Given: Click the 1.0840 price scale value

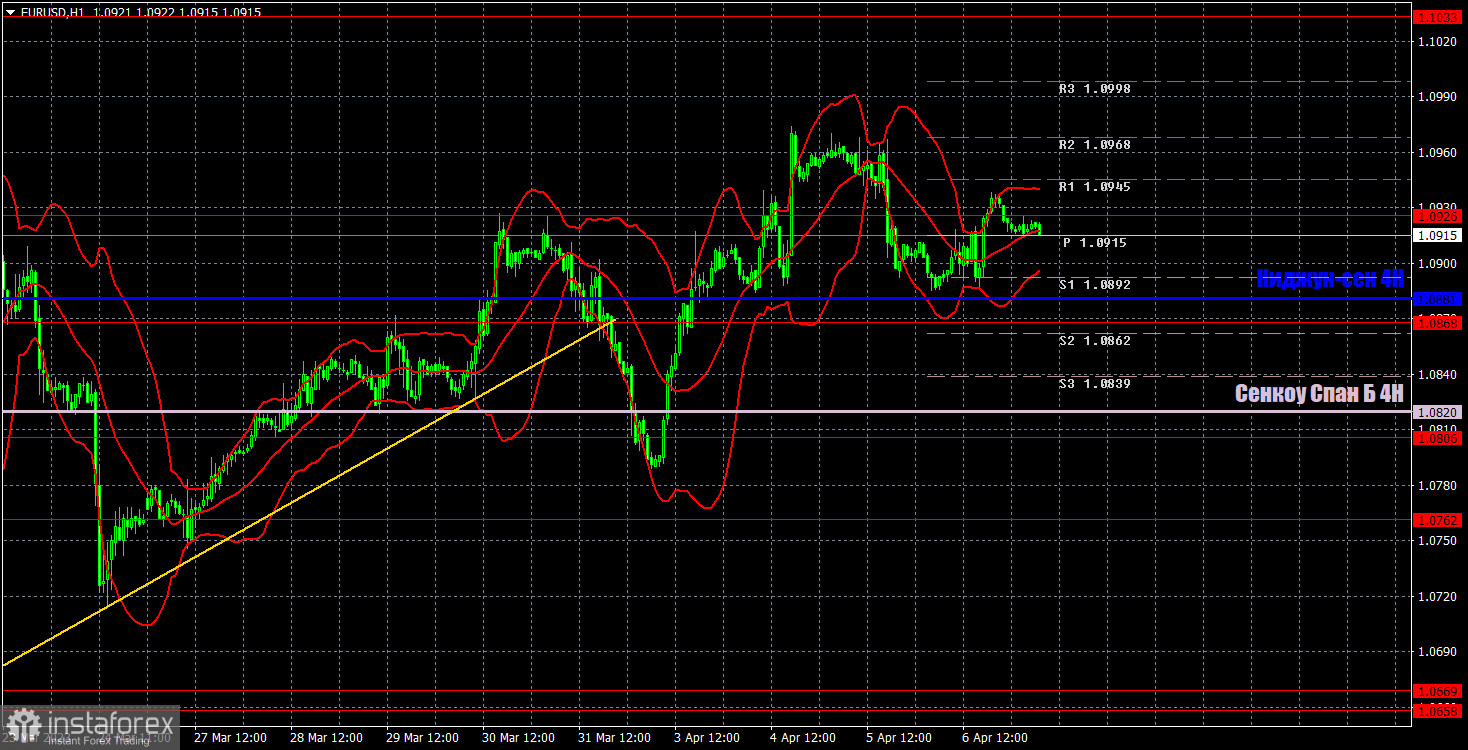Looking at the screenshot, I should pos(1438,375).
